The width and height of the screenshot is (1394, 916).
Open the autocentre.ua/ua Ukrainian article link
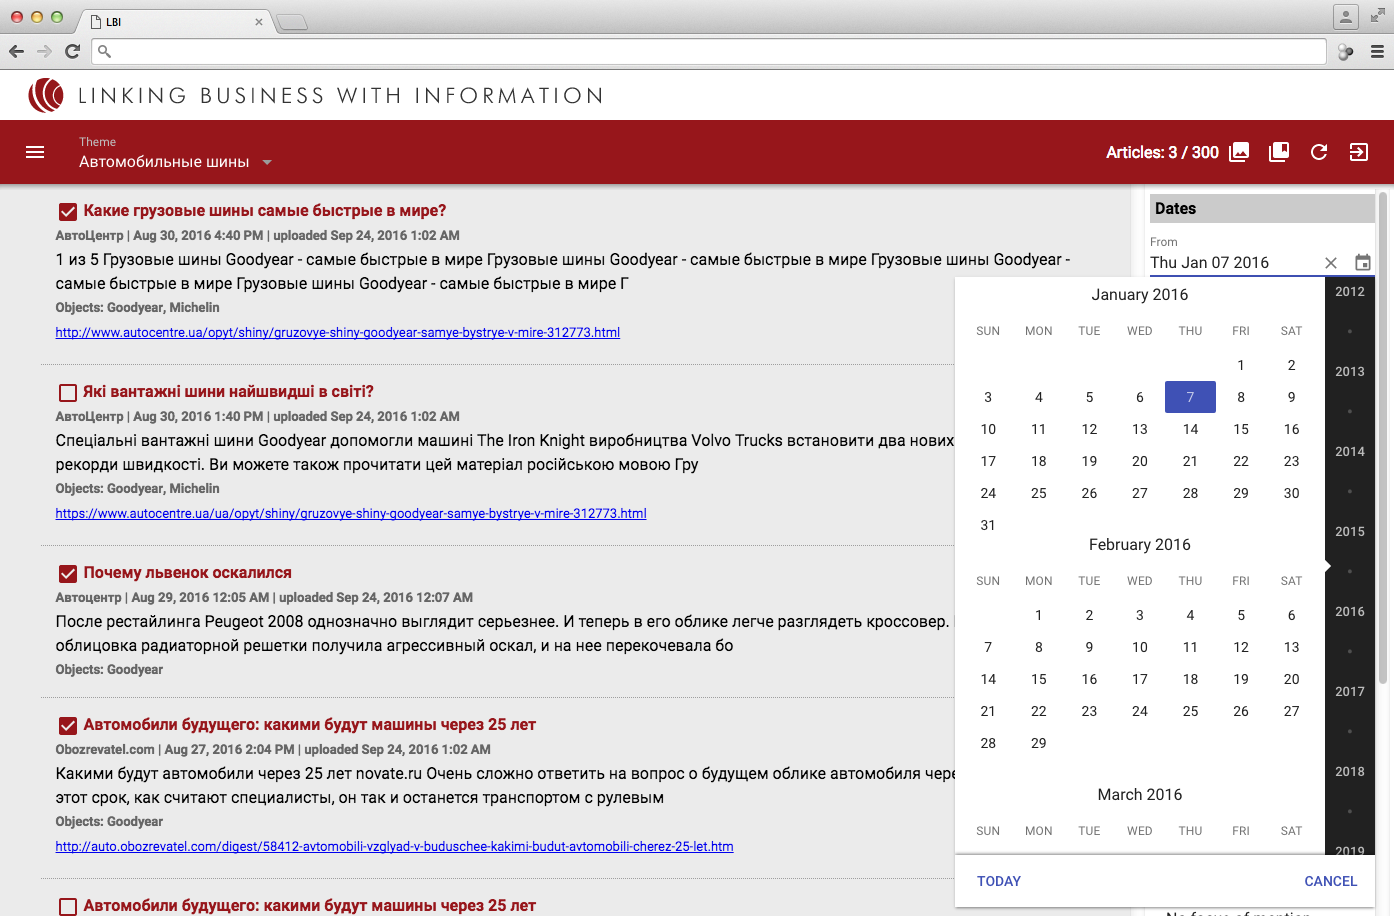coord(351,513)
